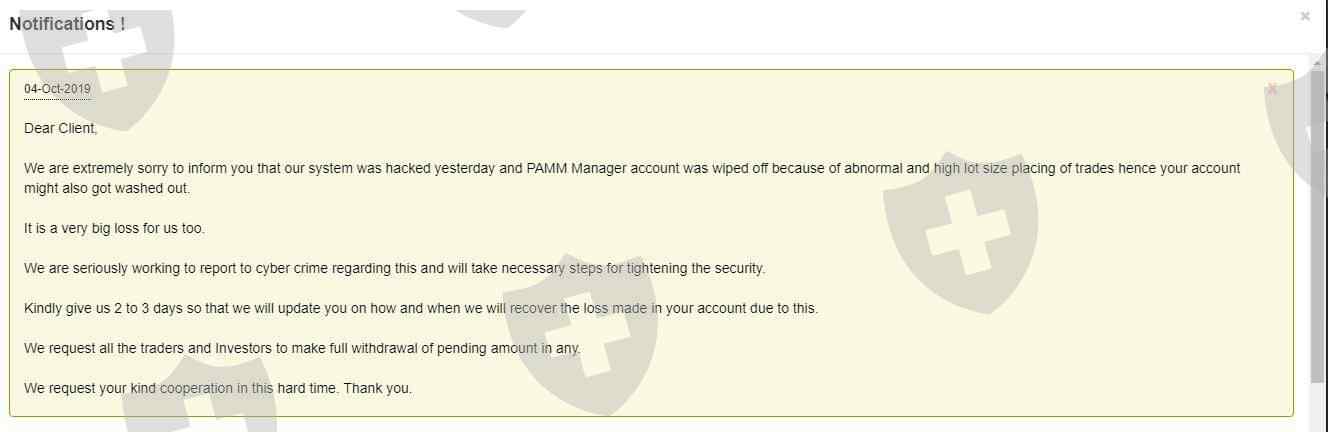Click the "kind cooperation" thank you line
The height and width of the screenshot is (432, 1328).
click(217, 388)
